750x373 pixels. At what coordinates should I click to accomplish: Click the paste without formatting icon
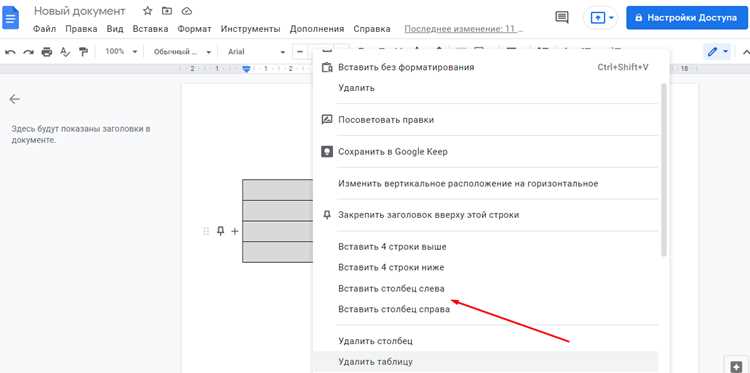click(327, 67)
